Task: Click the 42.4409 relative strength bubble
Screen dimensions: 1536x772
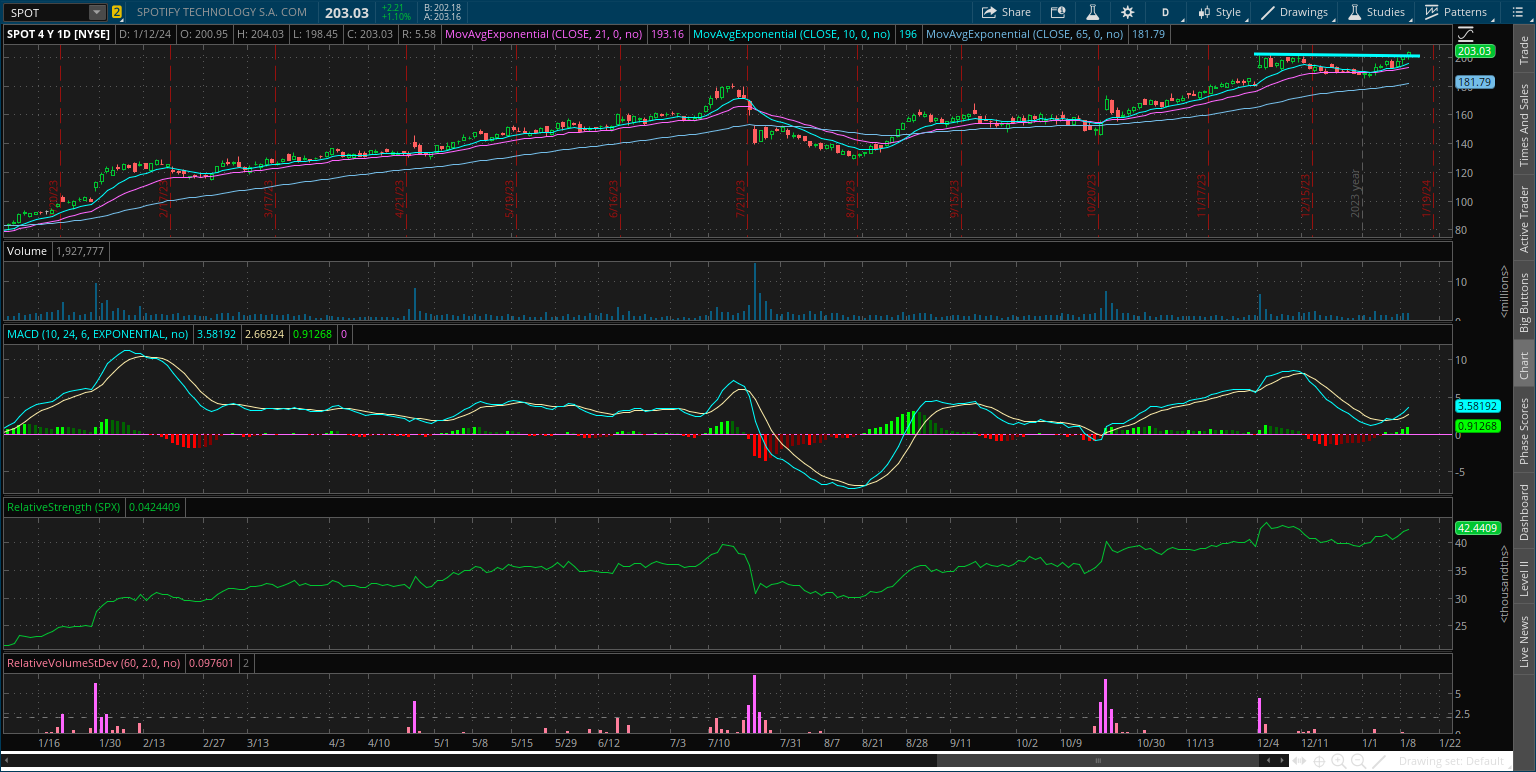Action: click(x=1476, y=528)
